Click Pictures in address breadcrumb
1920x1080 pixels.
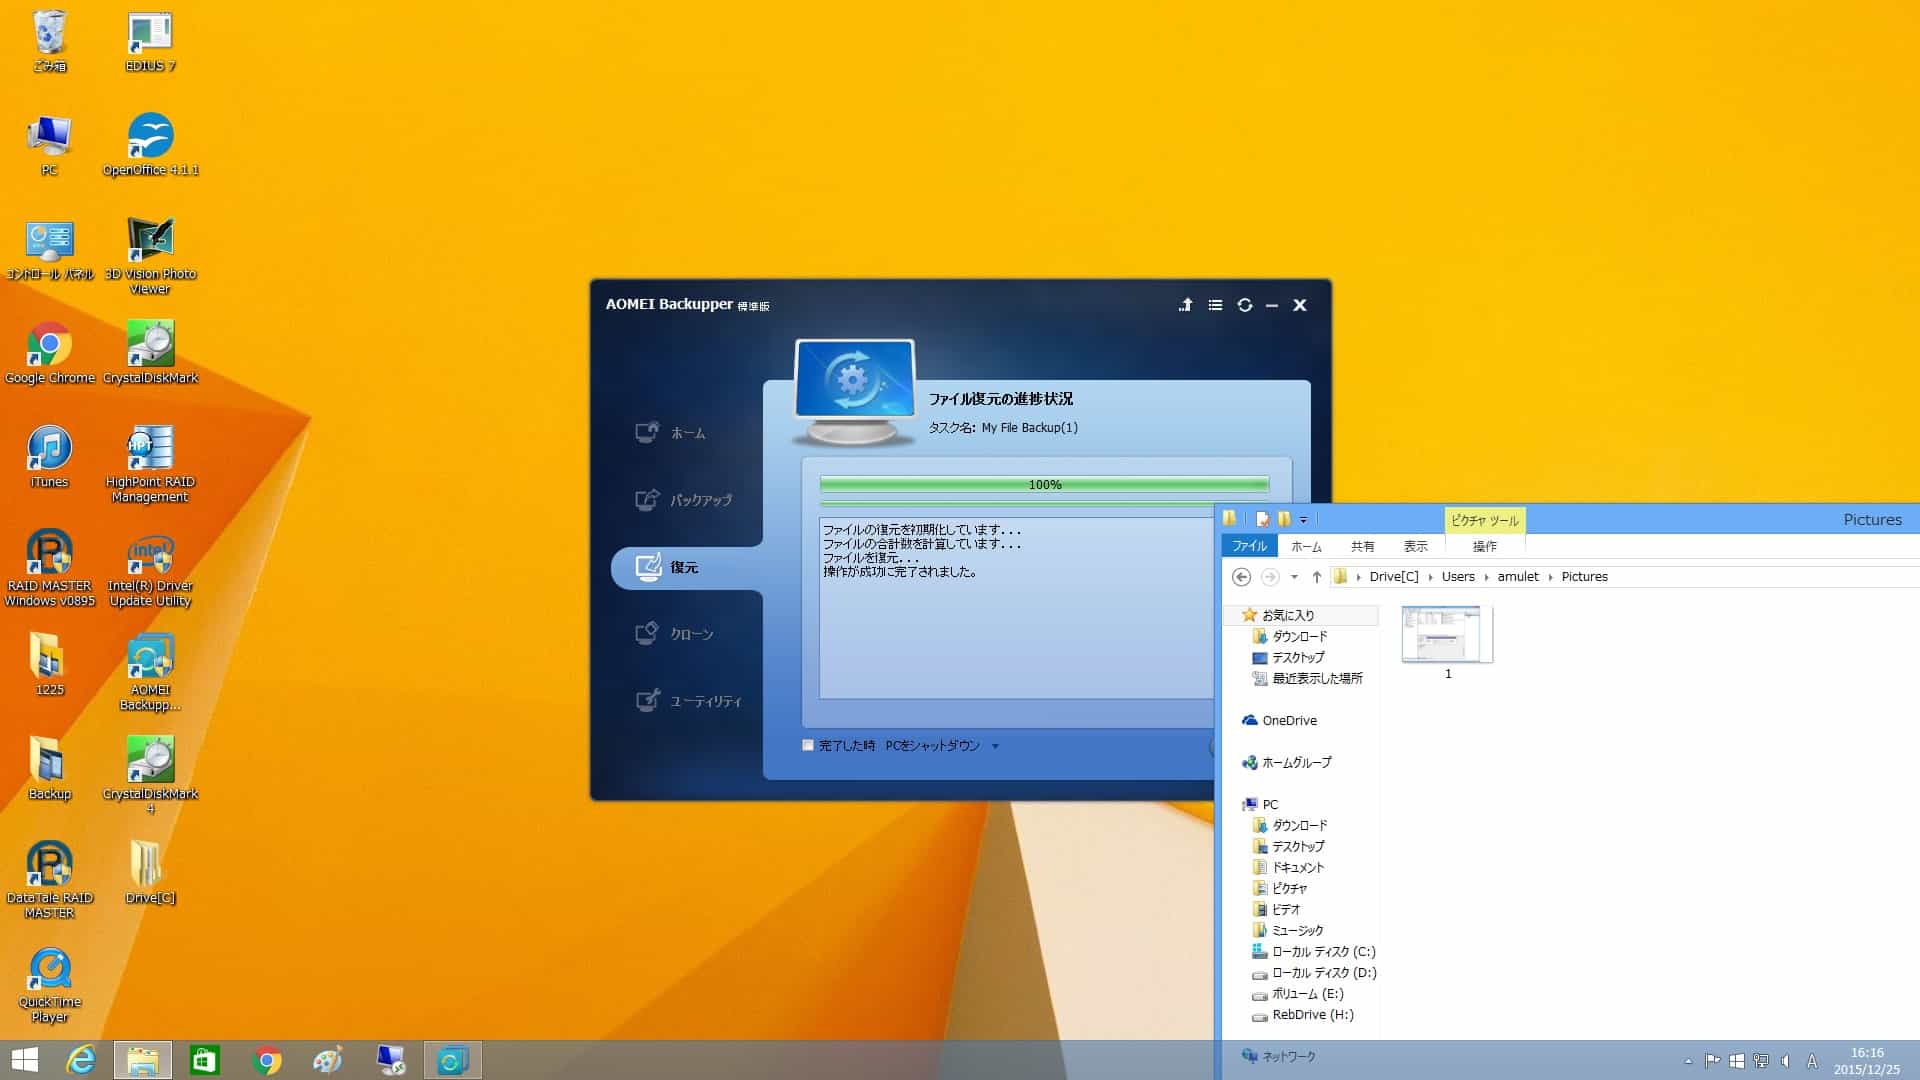(x=1584, y=577)
